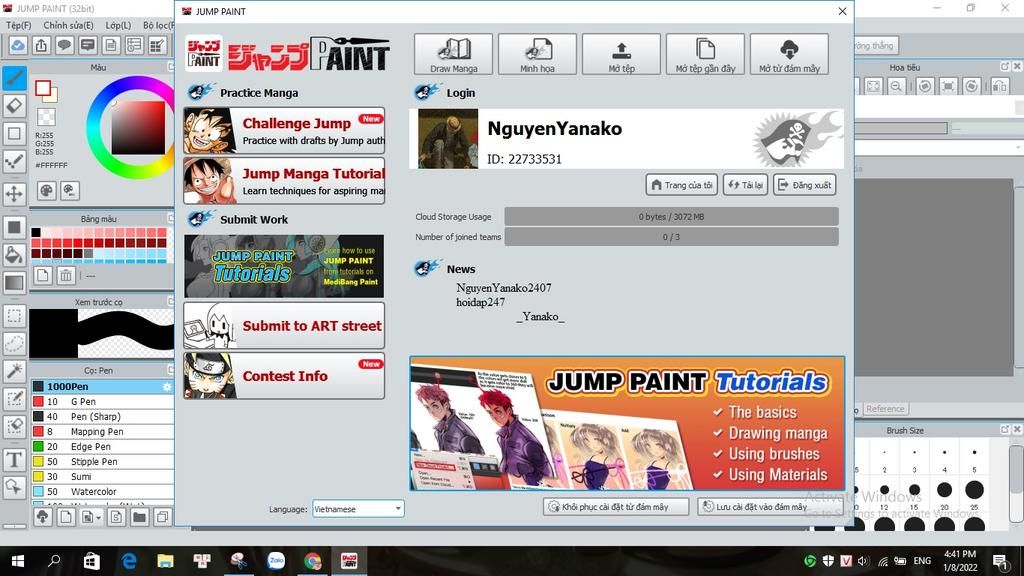The height and width of the screenshot is (576, 1024).
Task: Select the rectangular Select tool
Action: pos(14,316)
